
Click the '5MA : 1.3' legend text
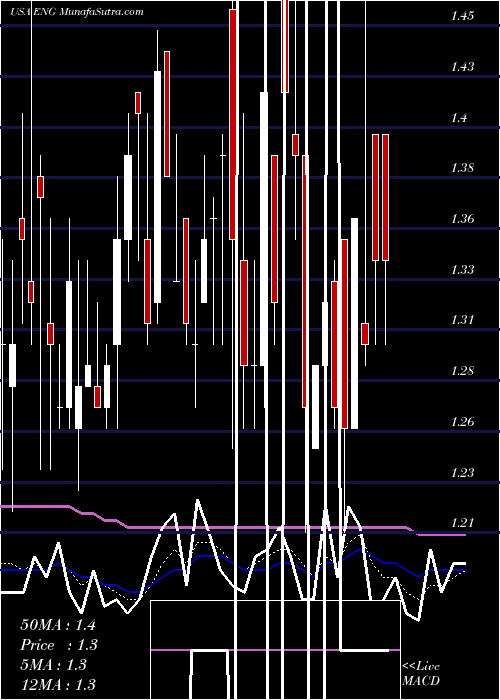click(53, 665)
